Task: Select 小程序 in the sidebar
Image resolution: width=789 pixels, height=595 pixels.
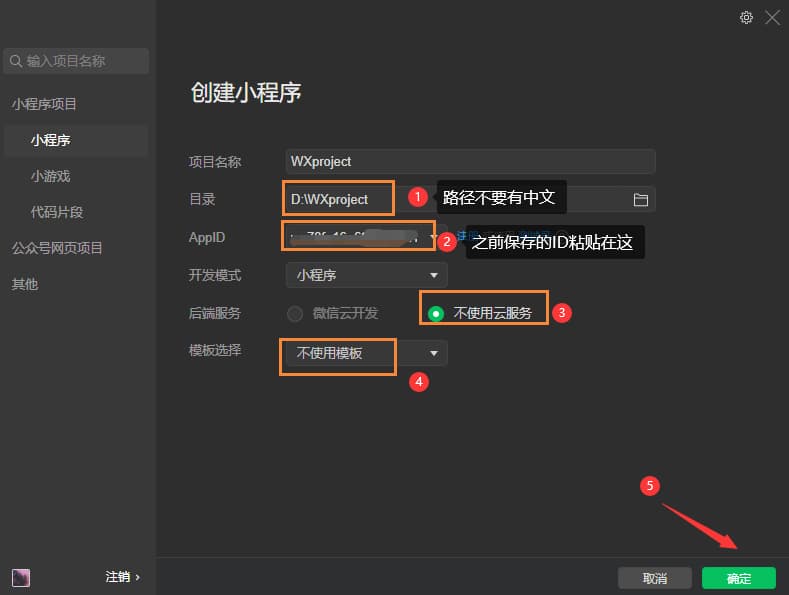Action: (x=50, y=140)
